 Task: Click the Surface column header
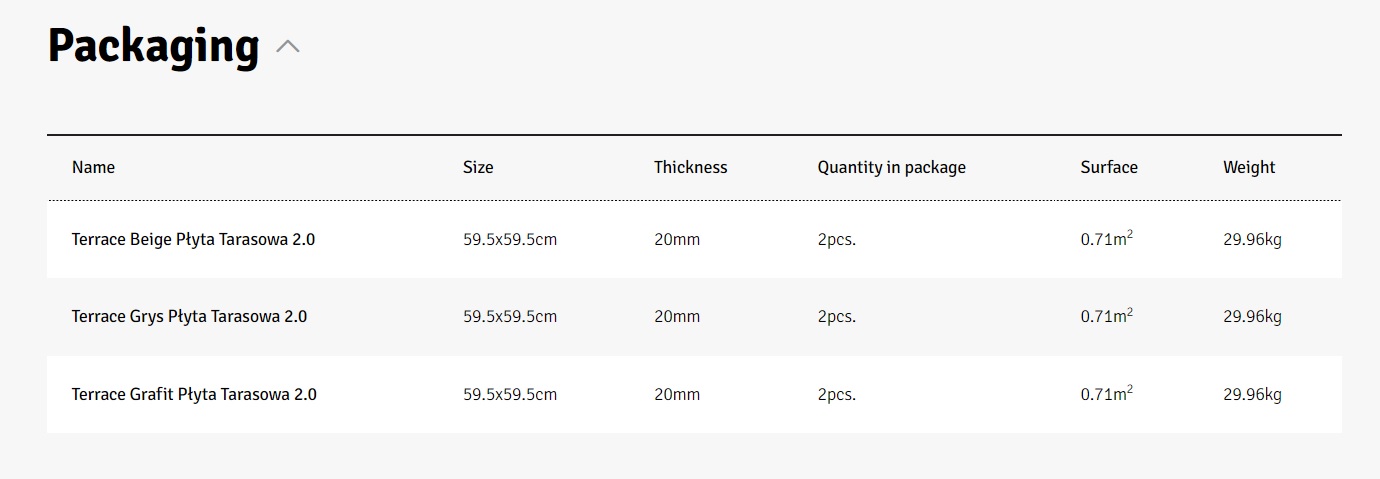point(1108,167)
